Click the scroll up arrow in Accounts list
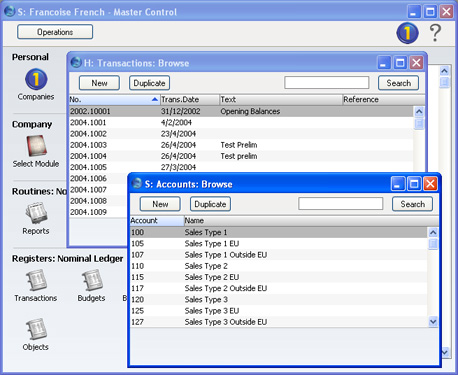 click(433, 232)
